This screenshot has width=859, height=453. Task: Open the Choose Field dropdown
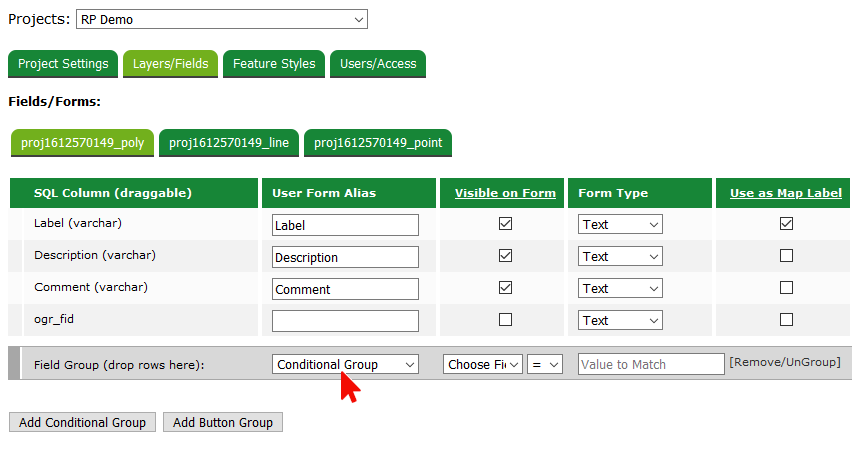tap(483, 365)
